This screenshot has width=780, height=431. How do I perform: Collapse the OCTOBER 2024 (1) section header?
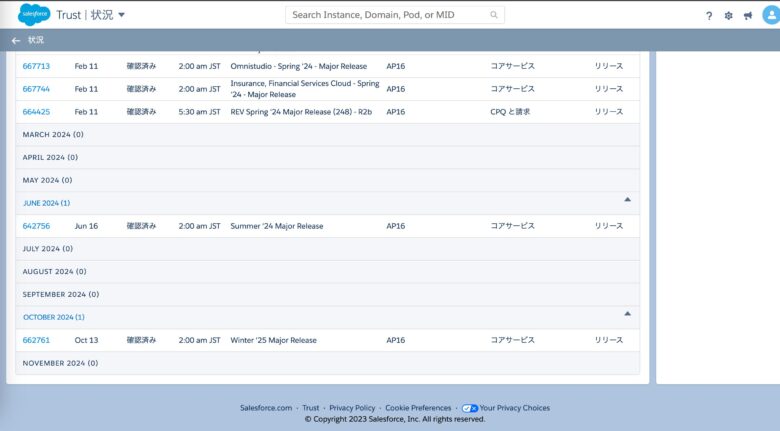[x=327, y=318]
